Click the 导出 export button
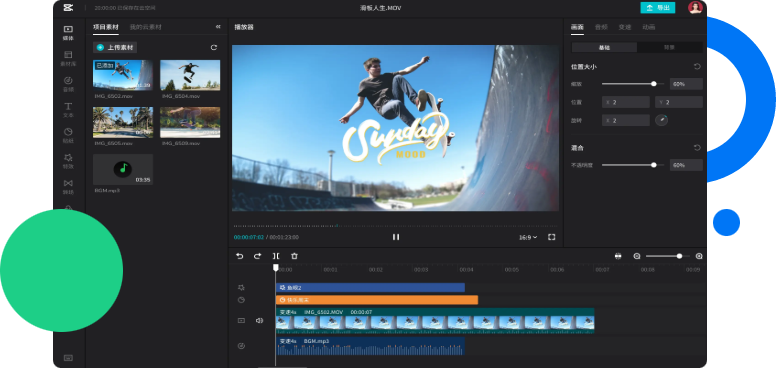This screenshot has height=368, width=776. tap(658, 7)
